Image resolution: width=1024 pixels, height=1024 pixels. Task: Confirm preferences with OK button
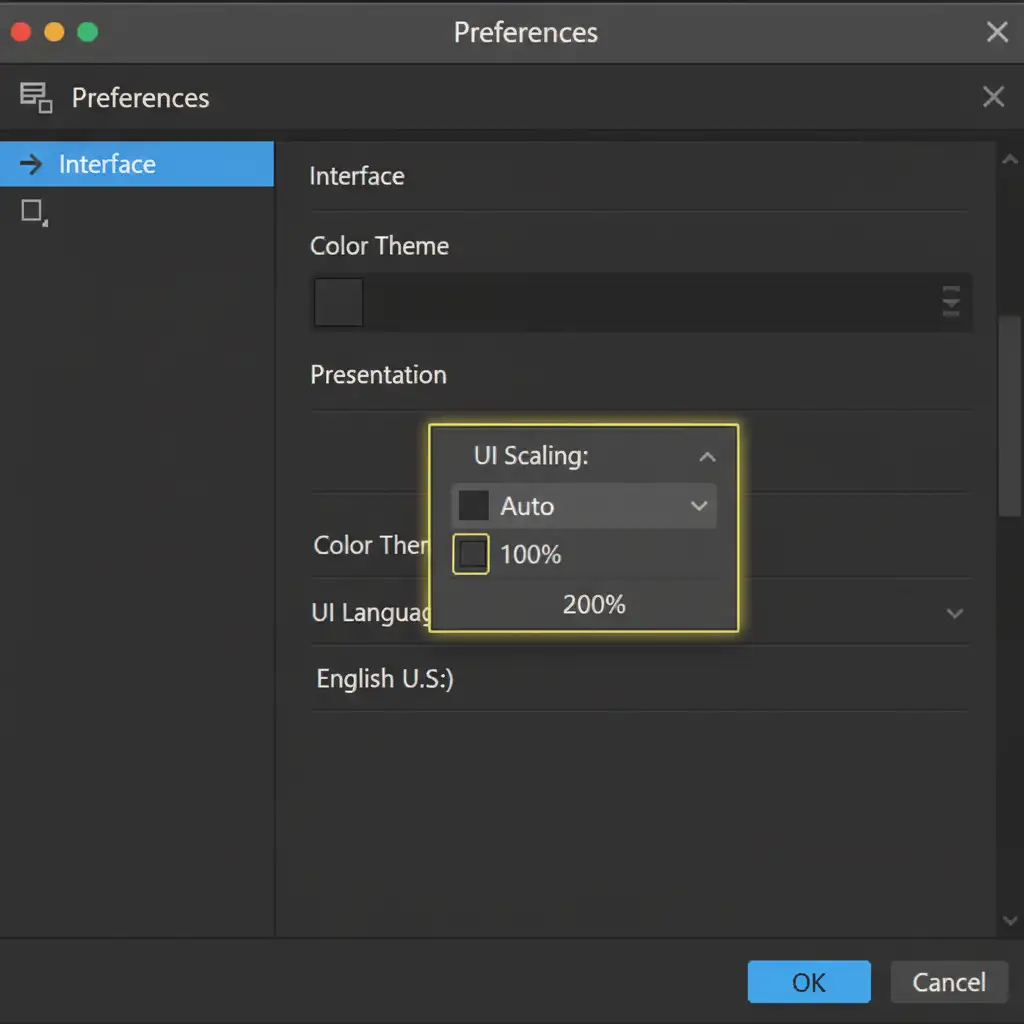point(808,982)
